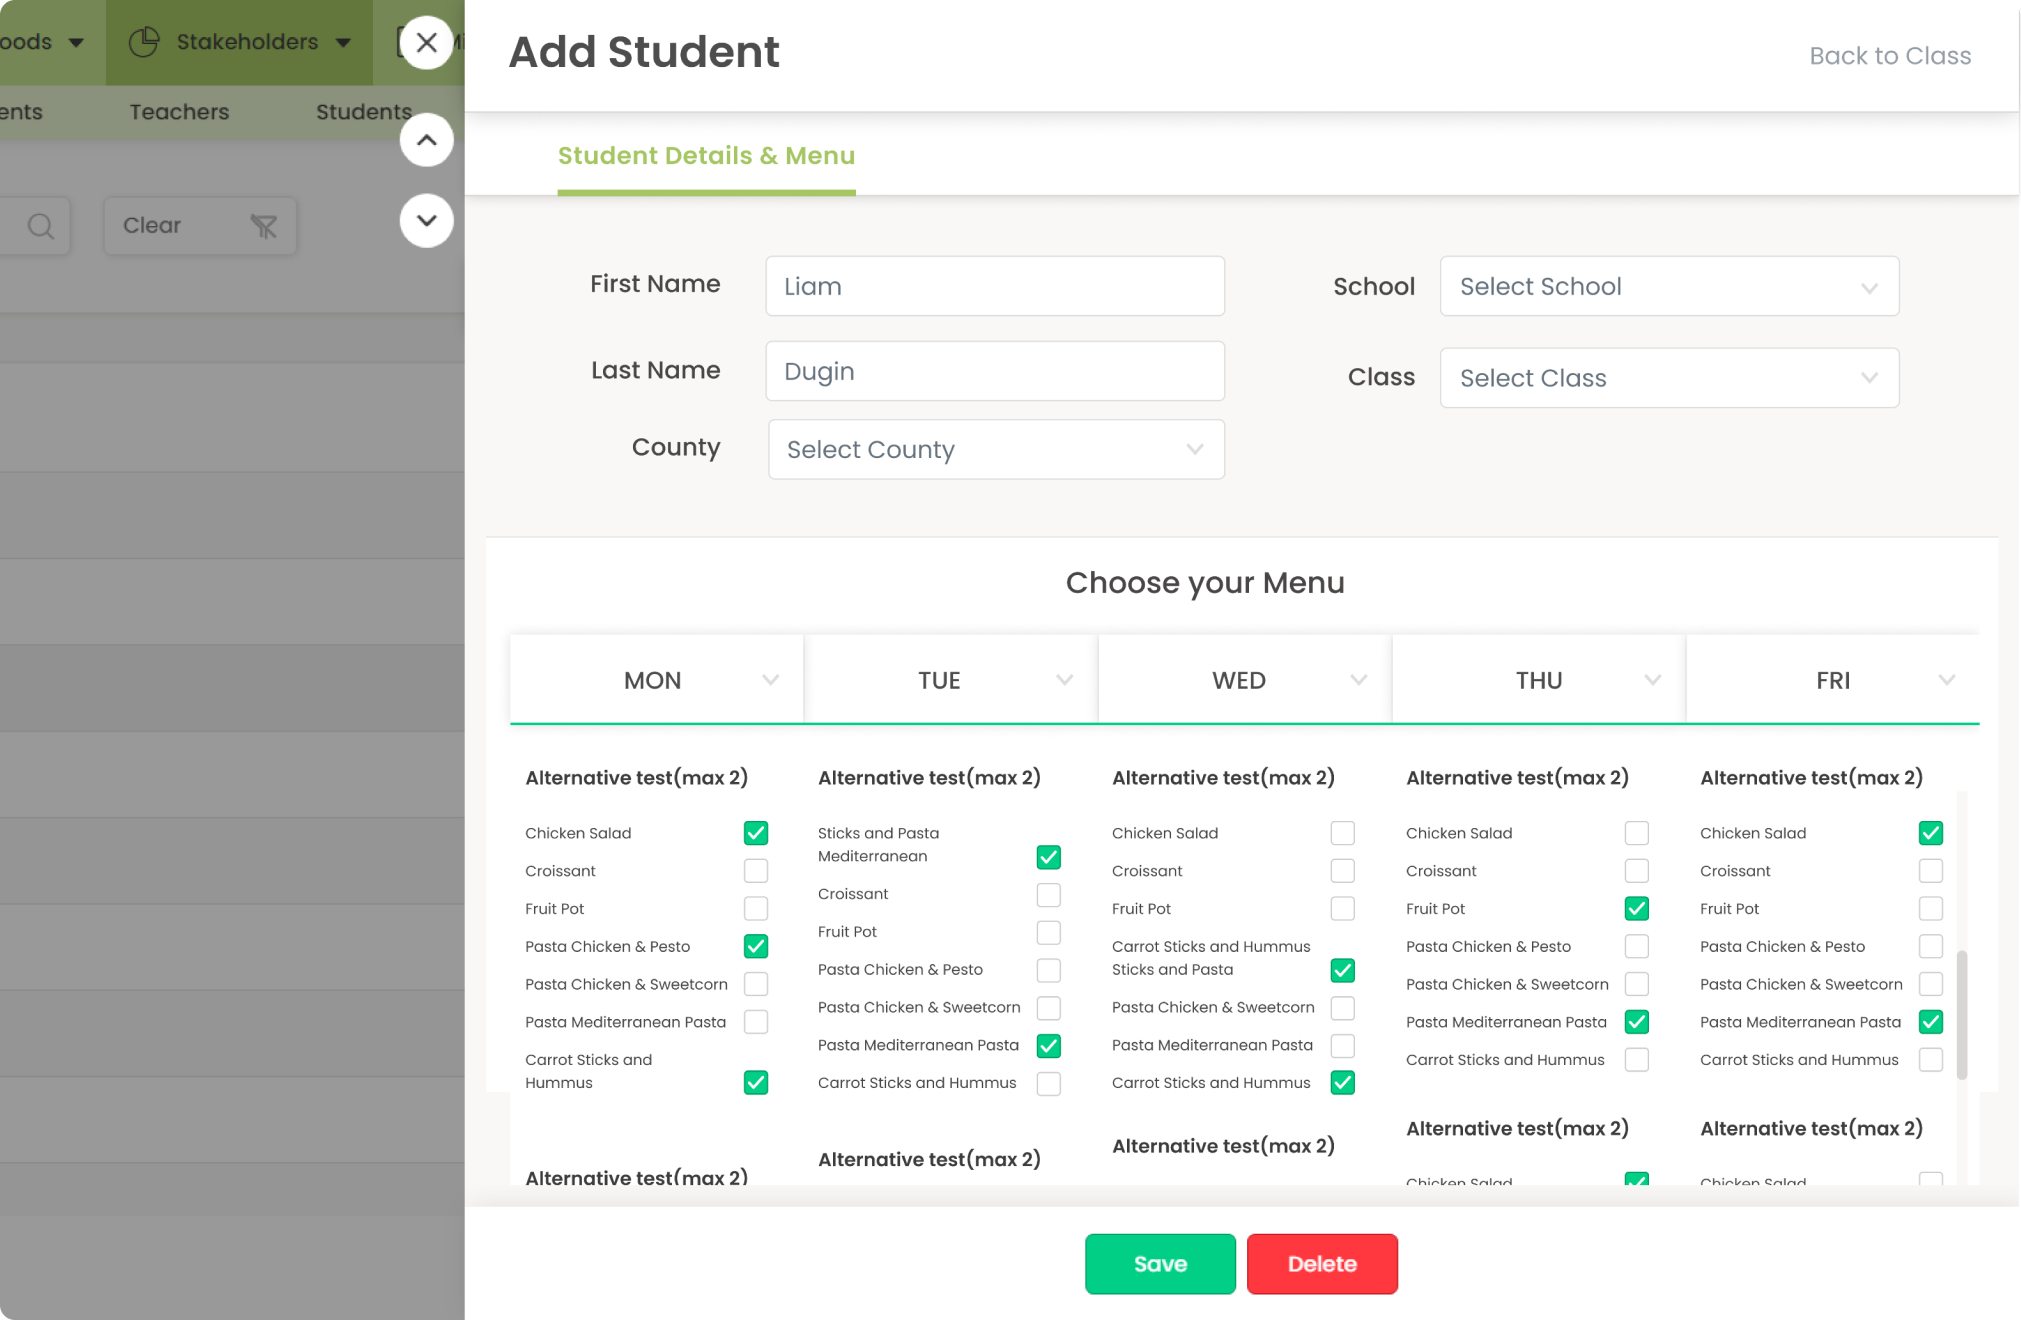2021x1320 pixels.
Task: Switch to Student Details & Menu tab
Action: [x=706, y=156]
